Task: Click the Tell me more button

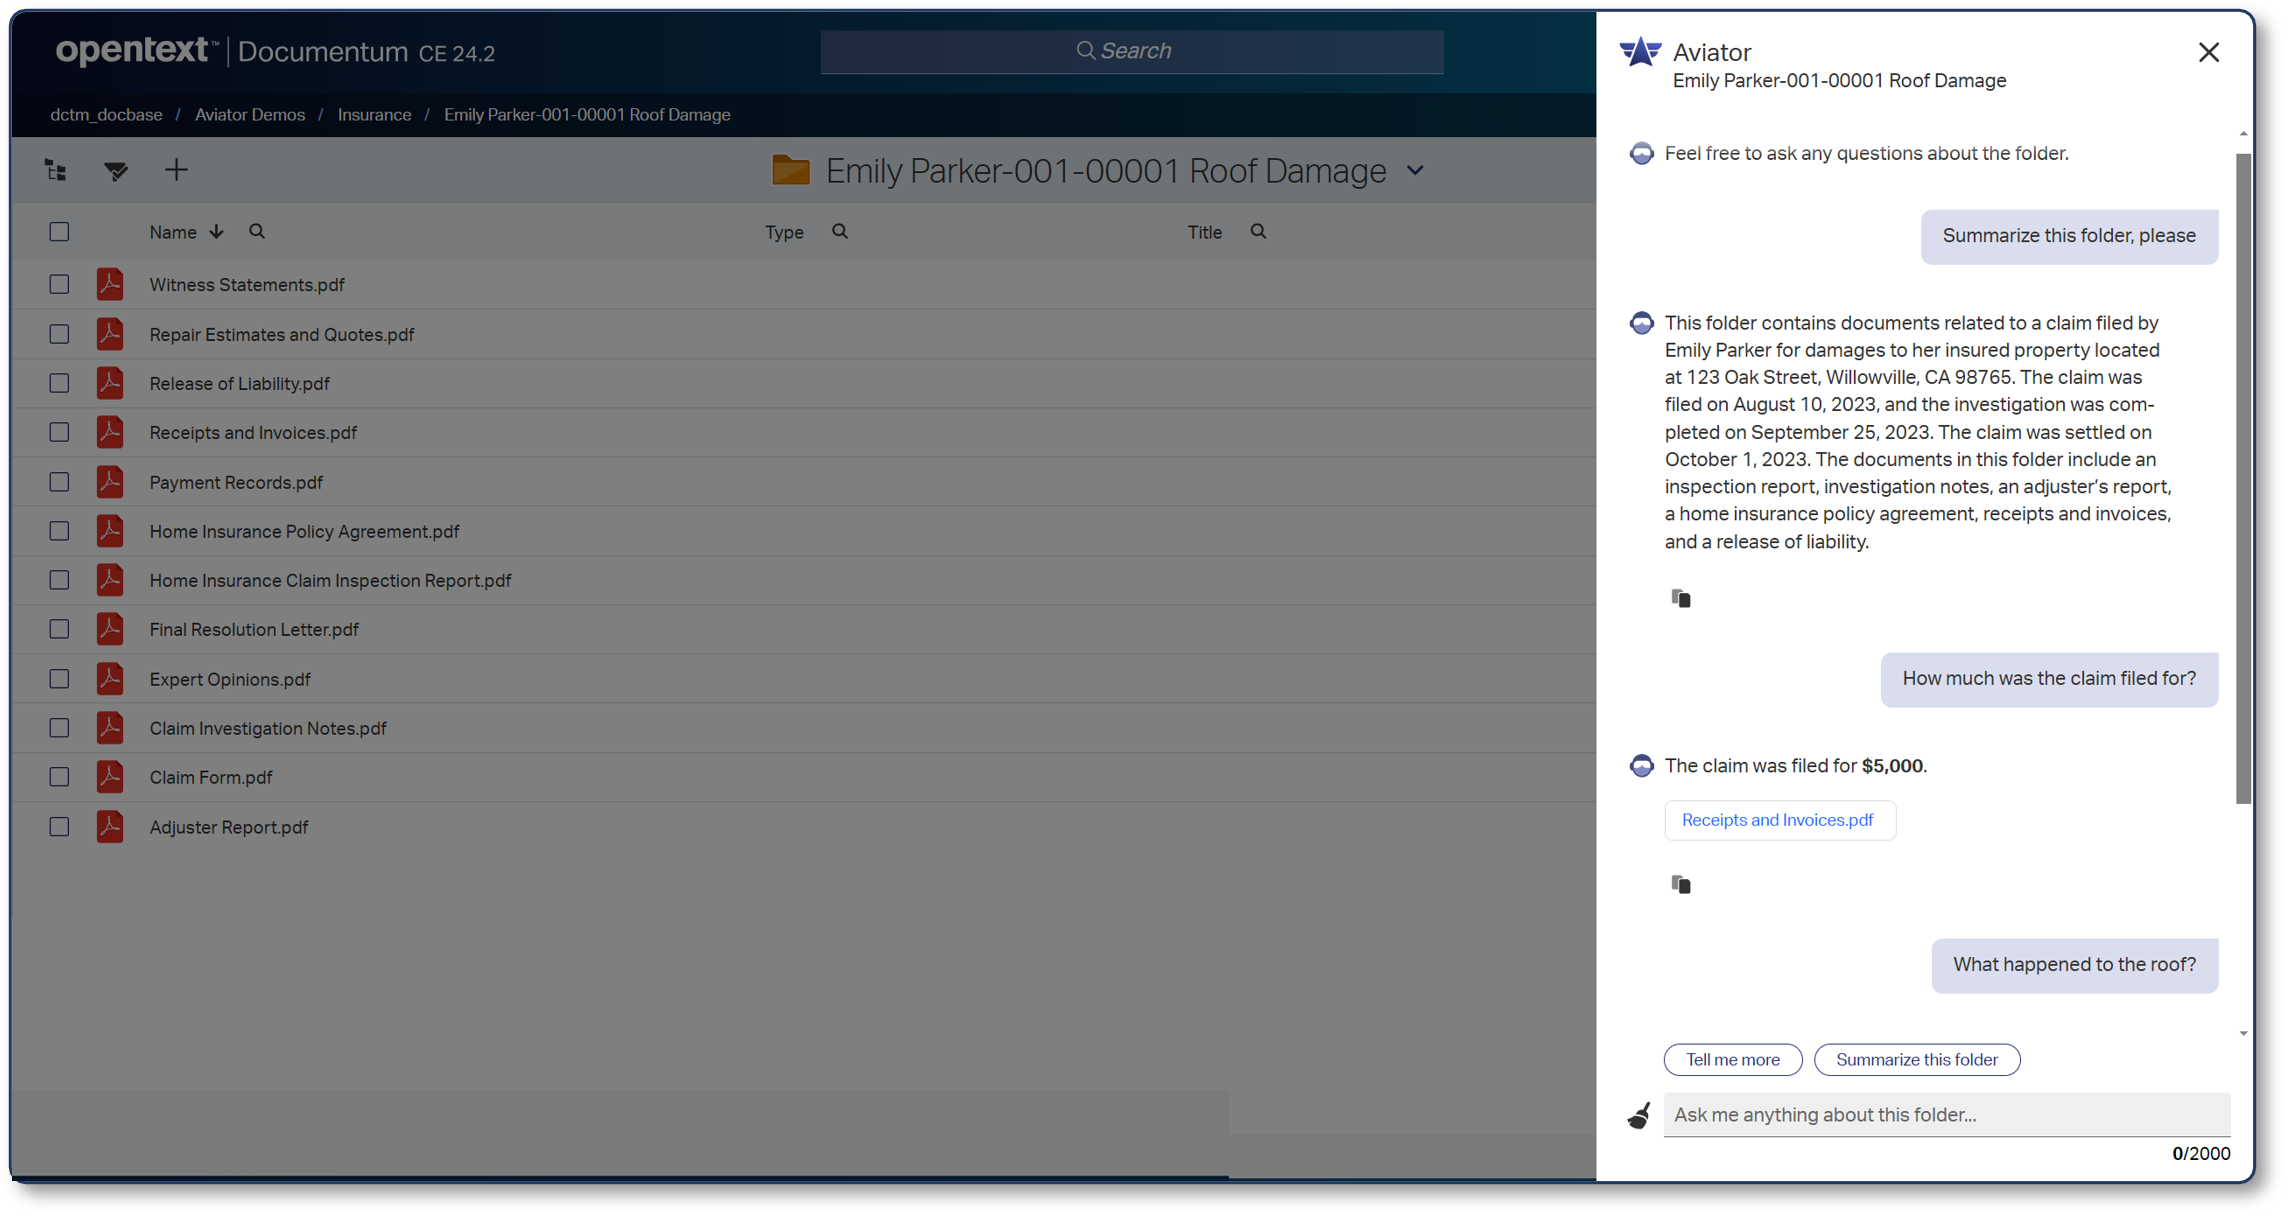Action: click(x=1733, y=1060)
